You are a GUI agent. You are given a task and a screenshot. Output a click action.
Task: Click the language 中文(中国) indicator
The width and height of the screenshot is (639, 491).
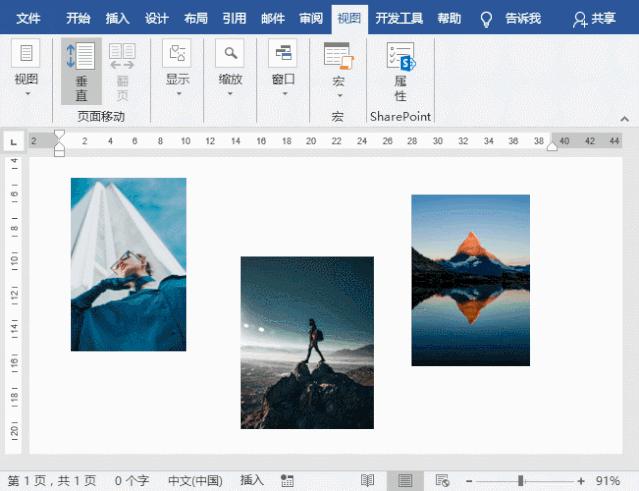pos(195,481)
